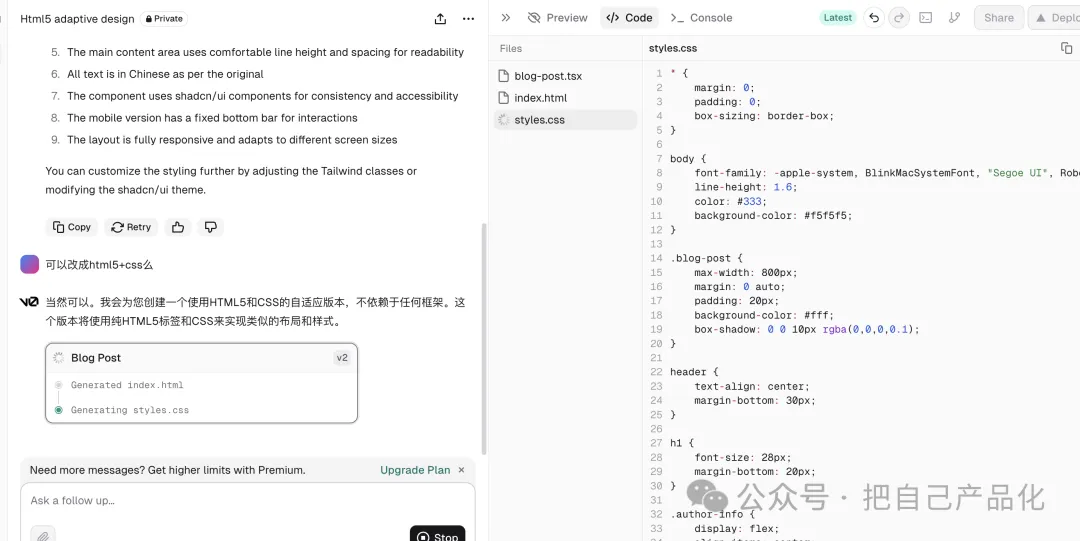Click the Html5 adaptive design chat title
Screen dimensions: 1080x541
tap(77, 19)
